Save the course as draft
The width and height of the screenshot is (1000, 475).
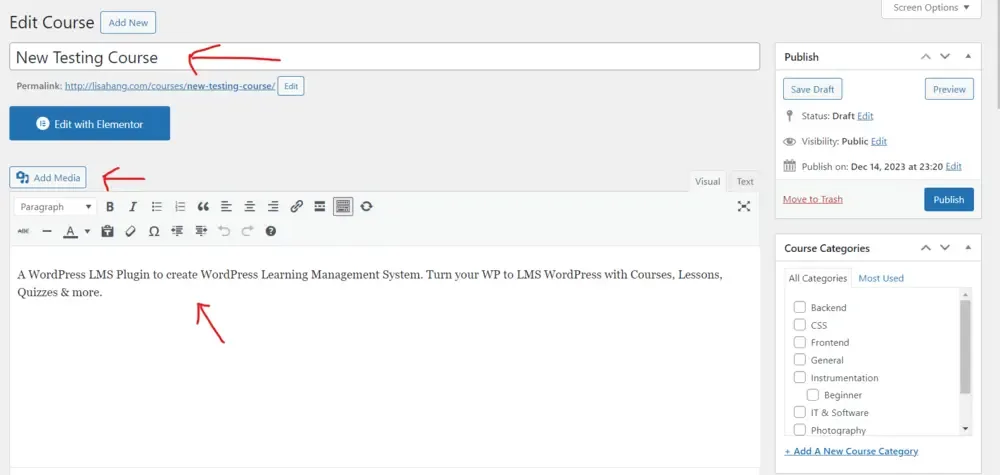(x=812, y=89)
